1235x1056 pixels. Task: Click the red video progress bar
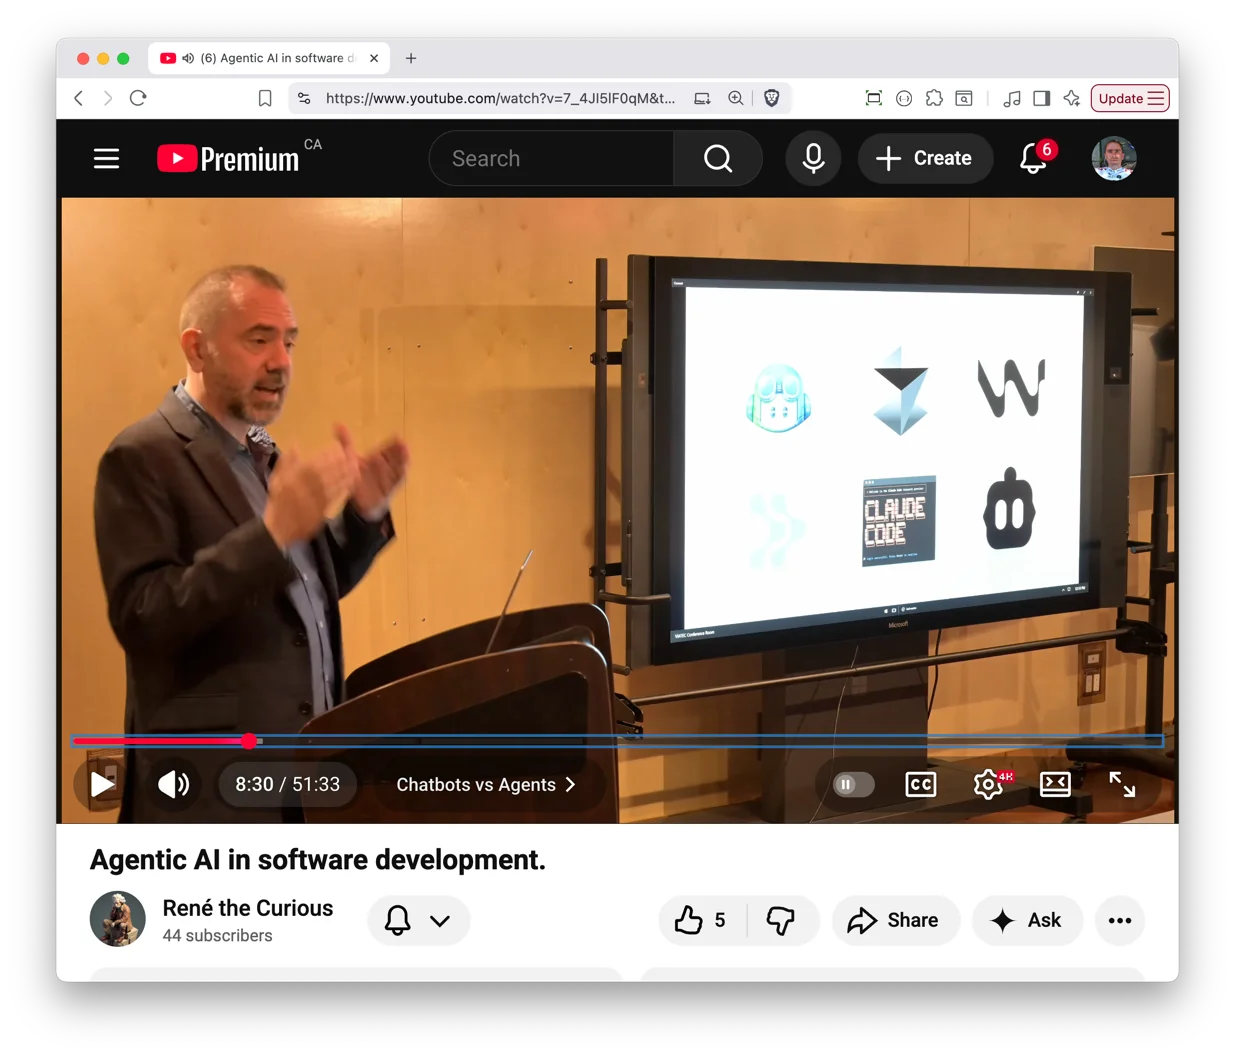pos(160,741)
